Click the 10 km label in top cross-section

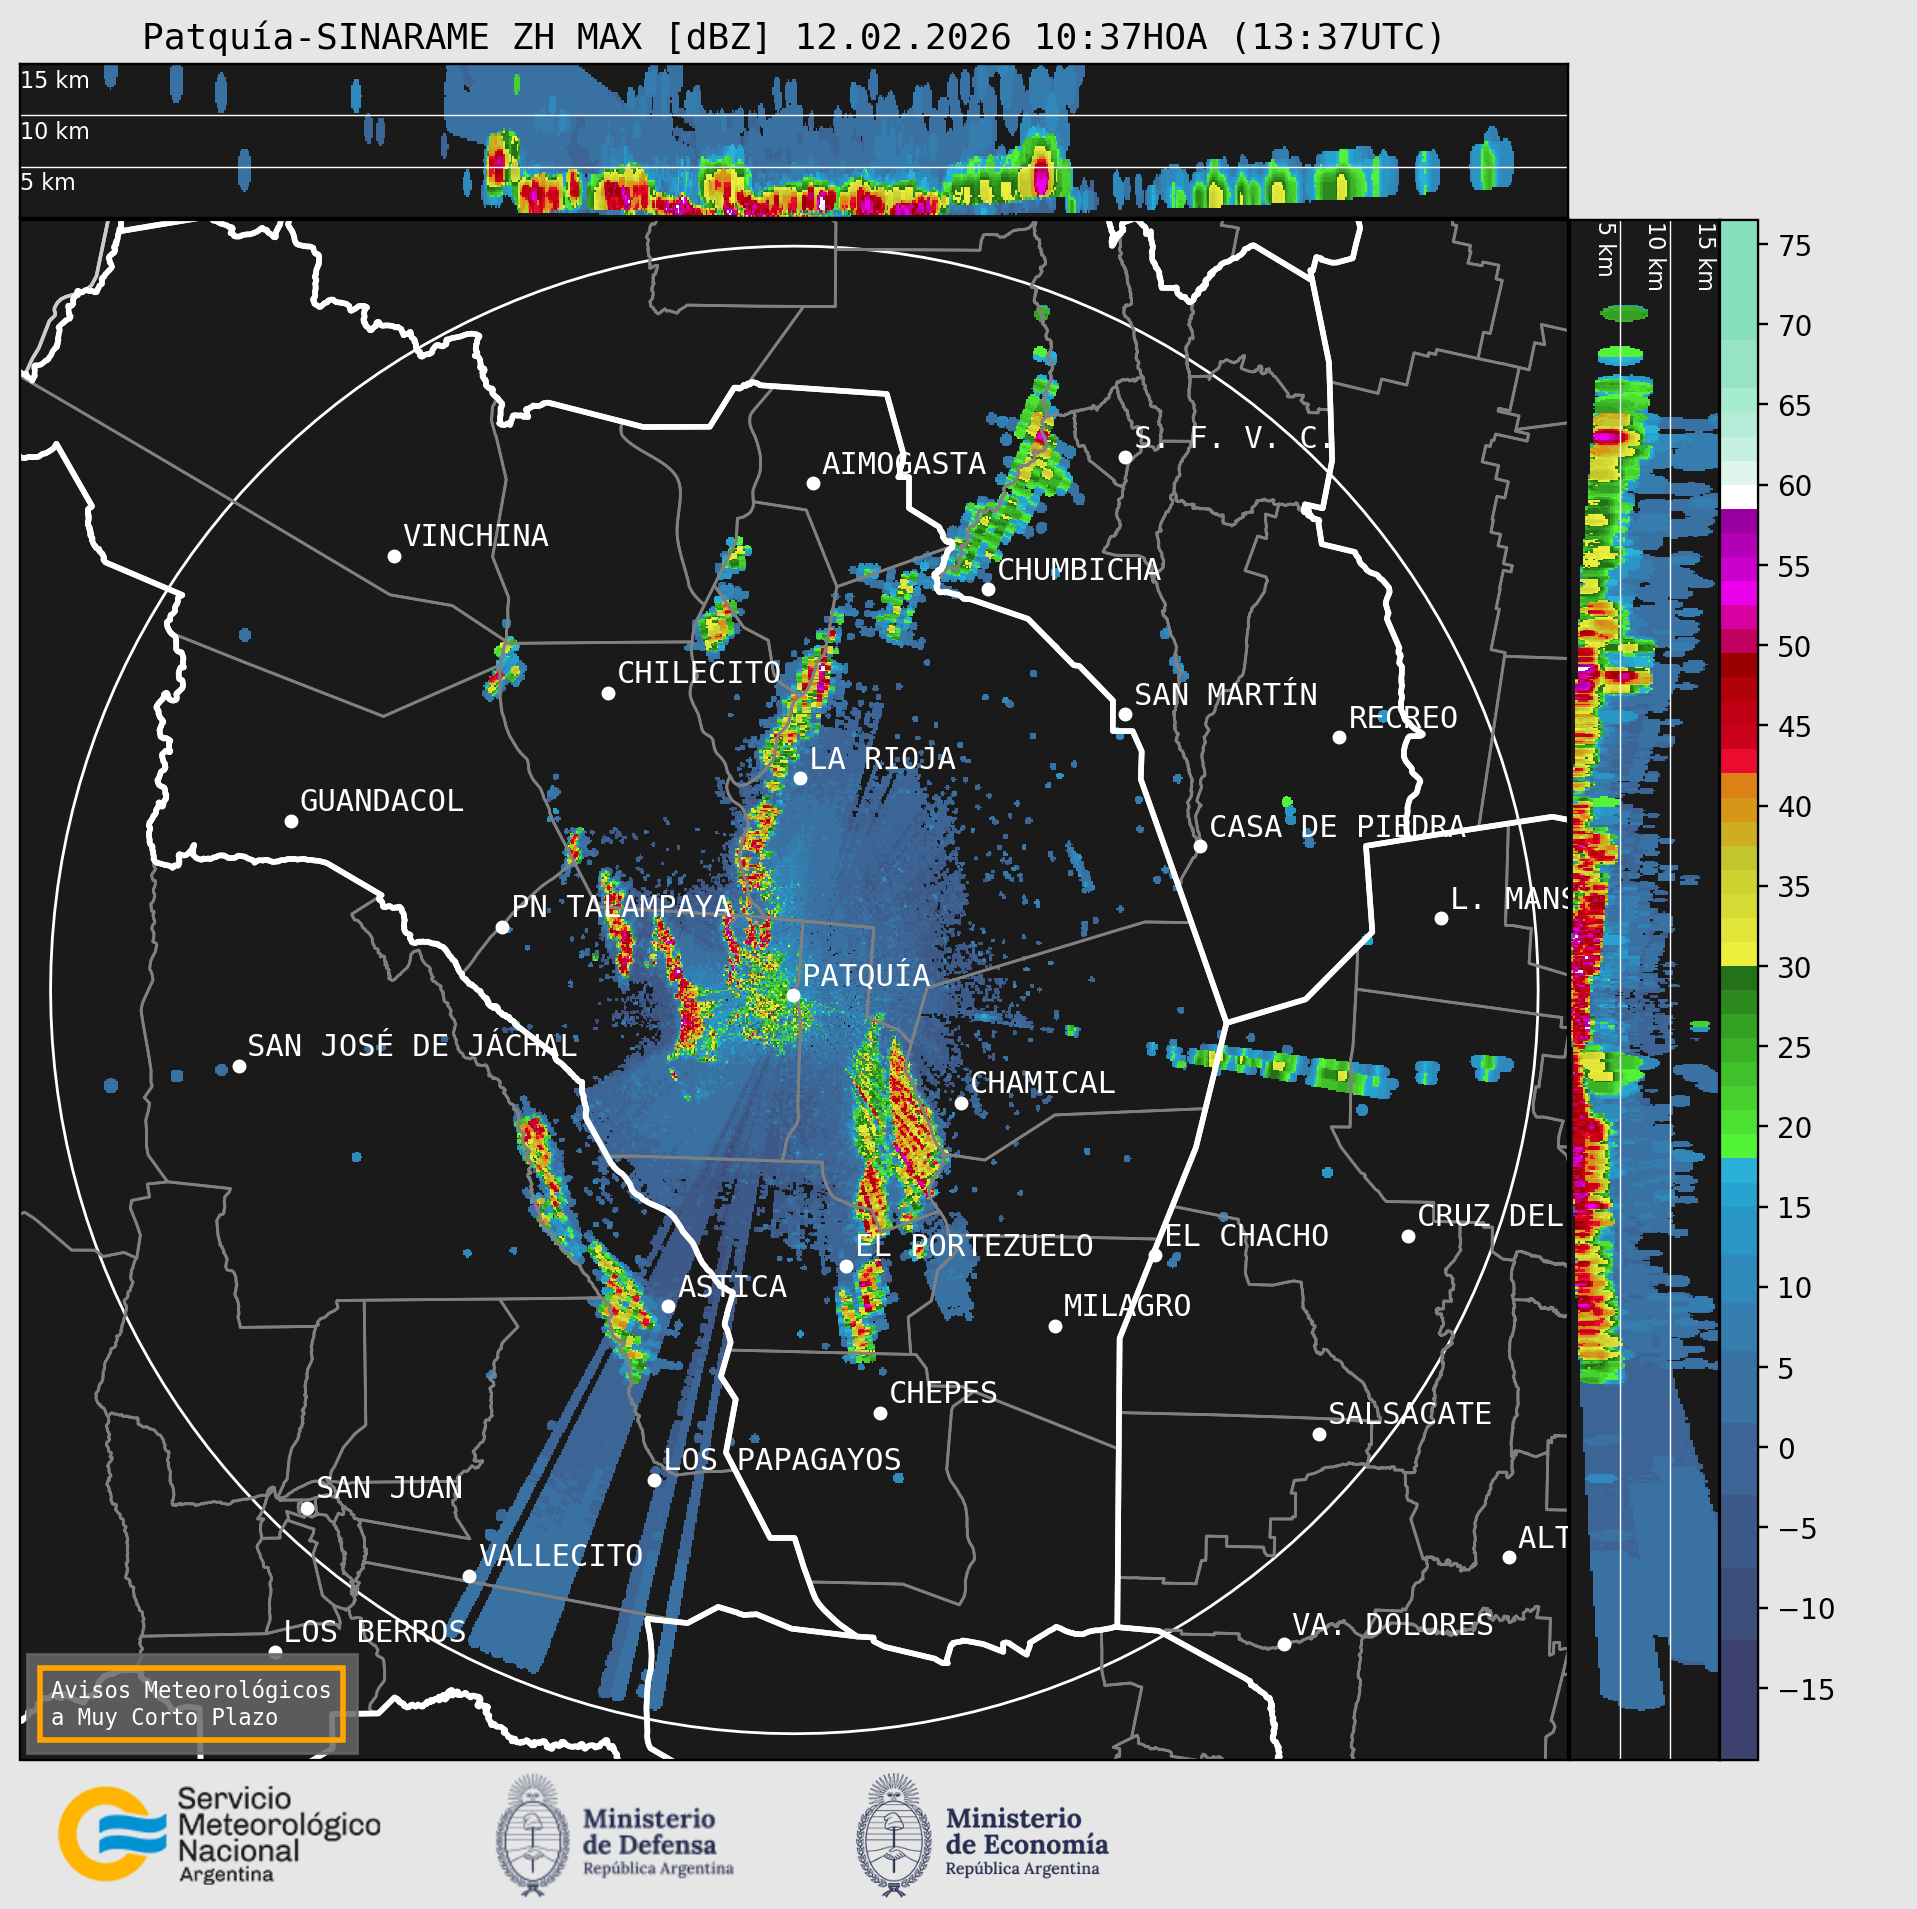[x=55, y=131]
